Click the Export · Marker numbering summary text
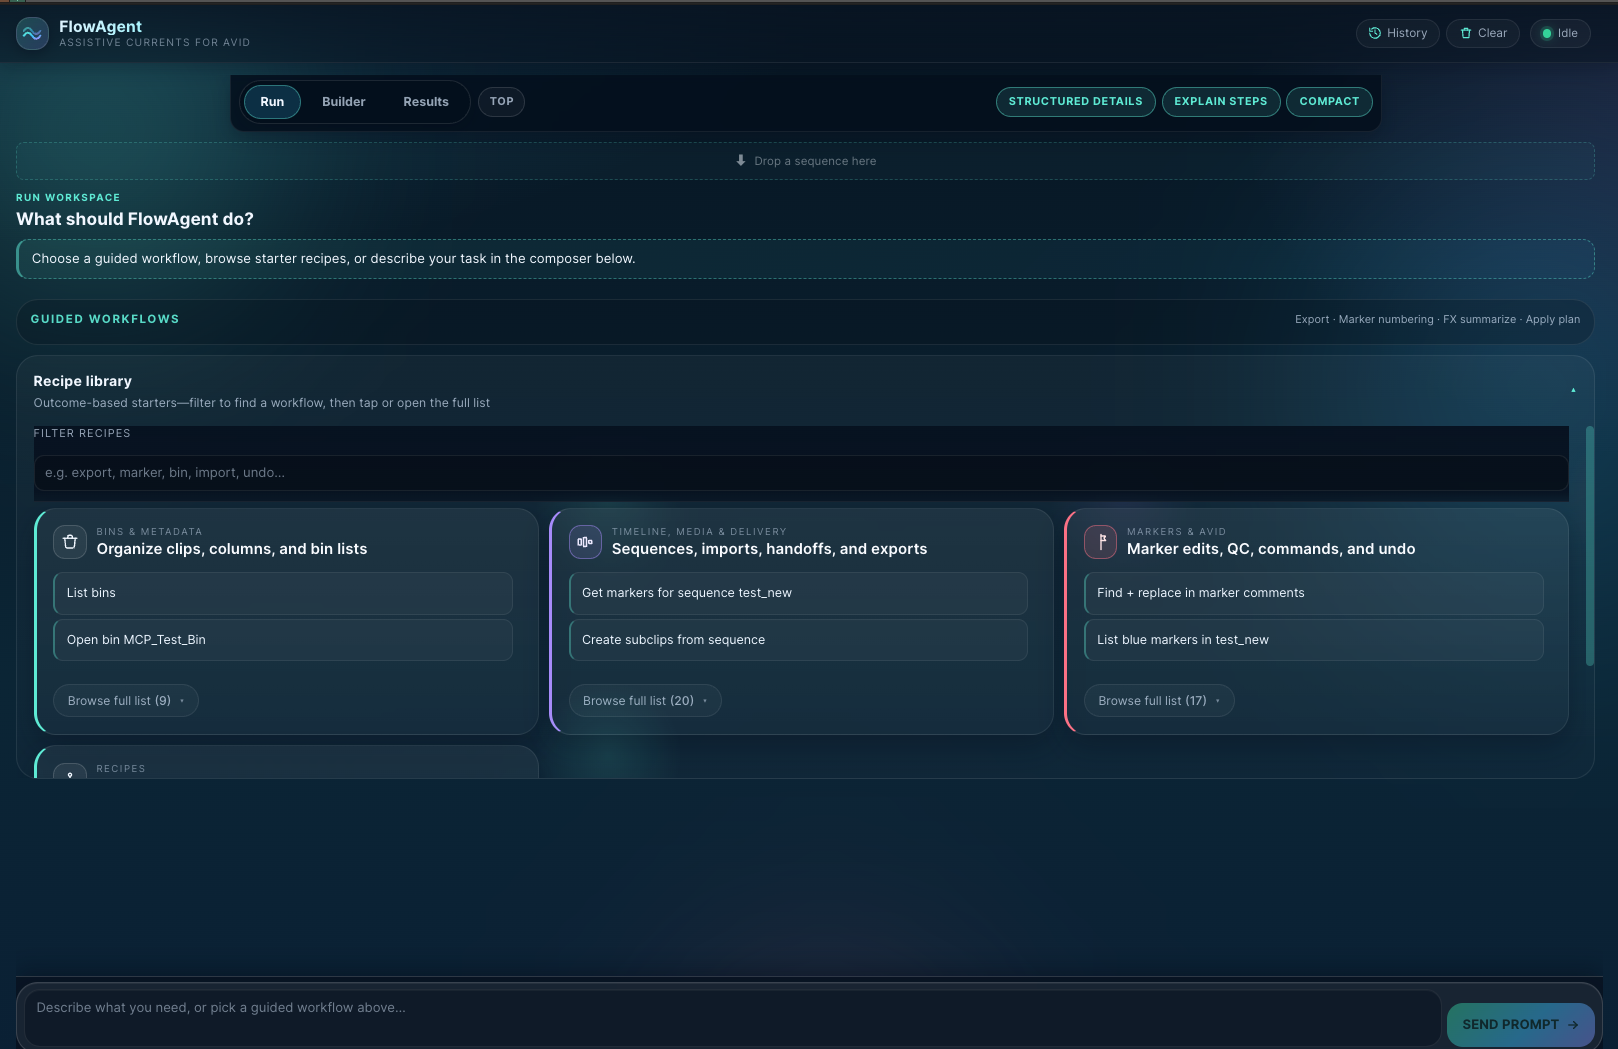Screen dimensions: 1618x1049 [1437, 320]
